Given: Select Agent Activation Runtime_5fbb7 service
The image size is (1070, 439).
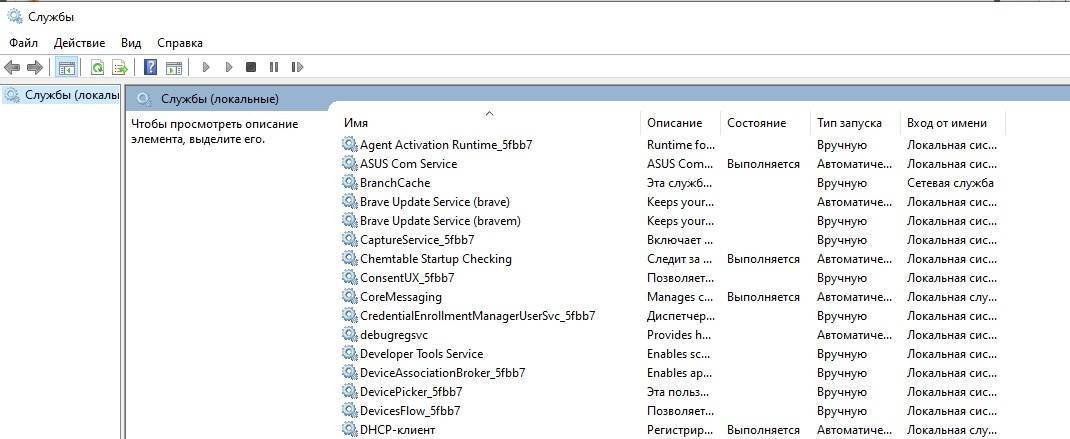Looking at the screenshot, I should coord(446,145).
